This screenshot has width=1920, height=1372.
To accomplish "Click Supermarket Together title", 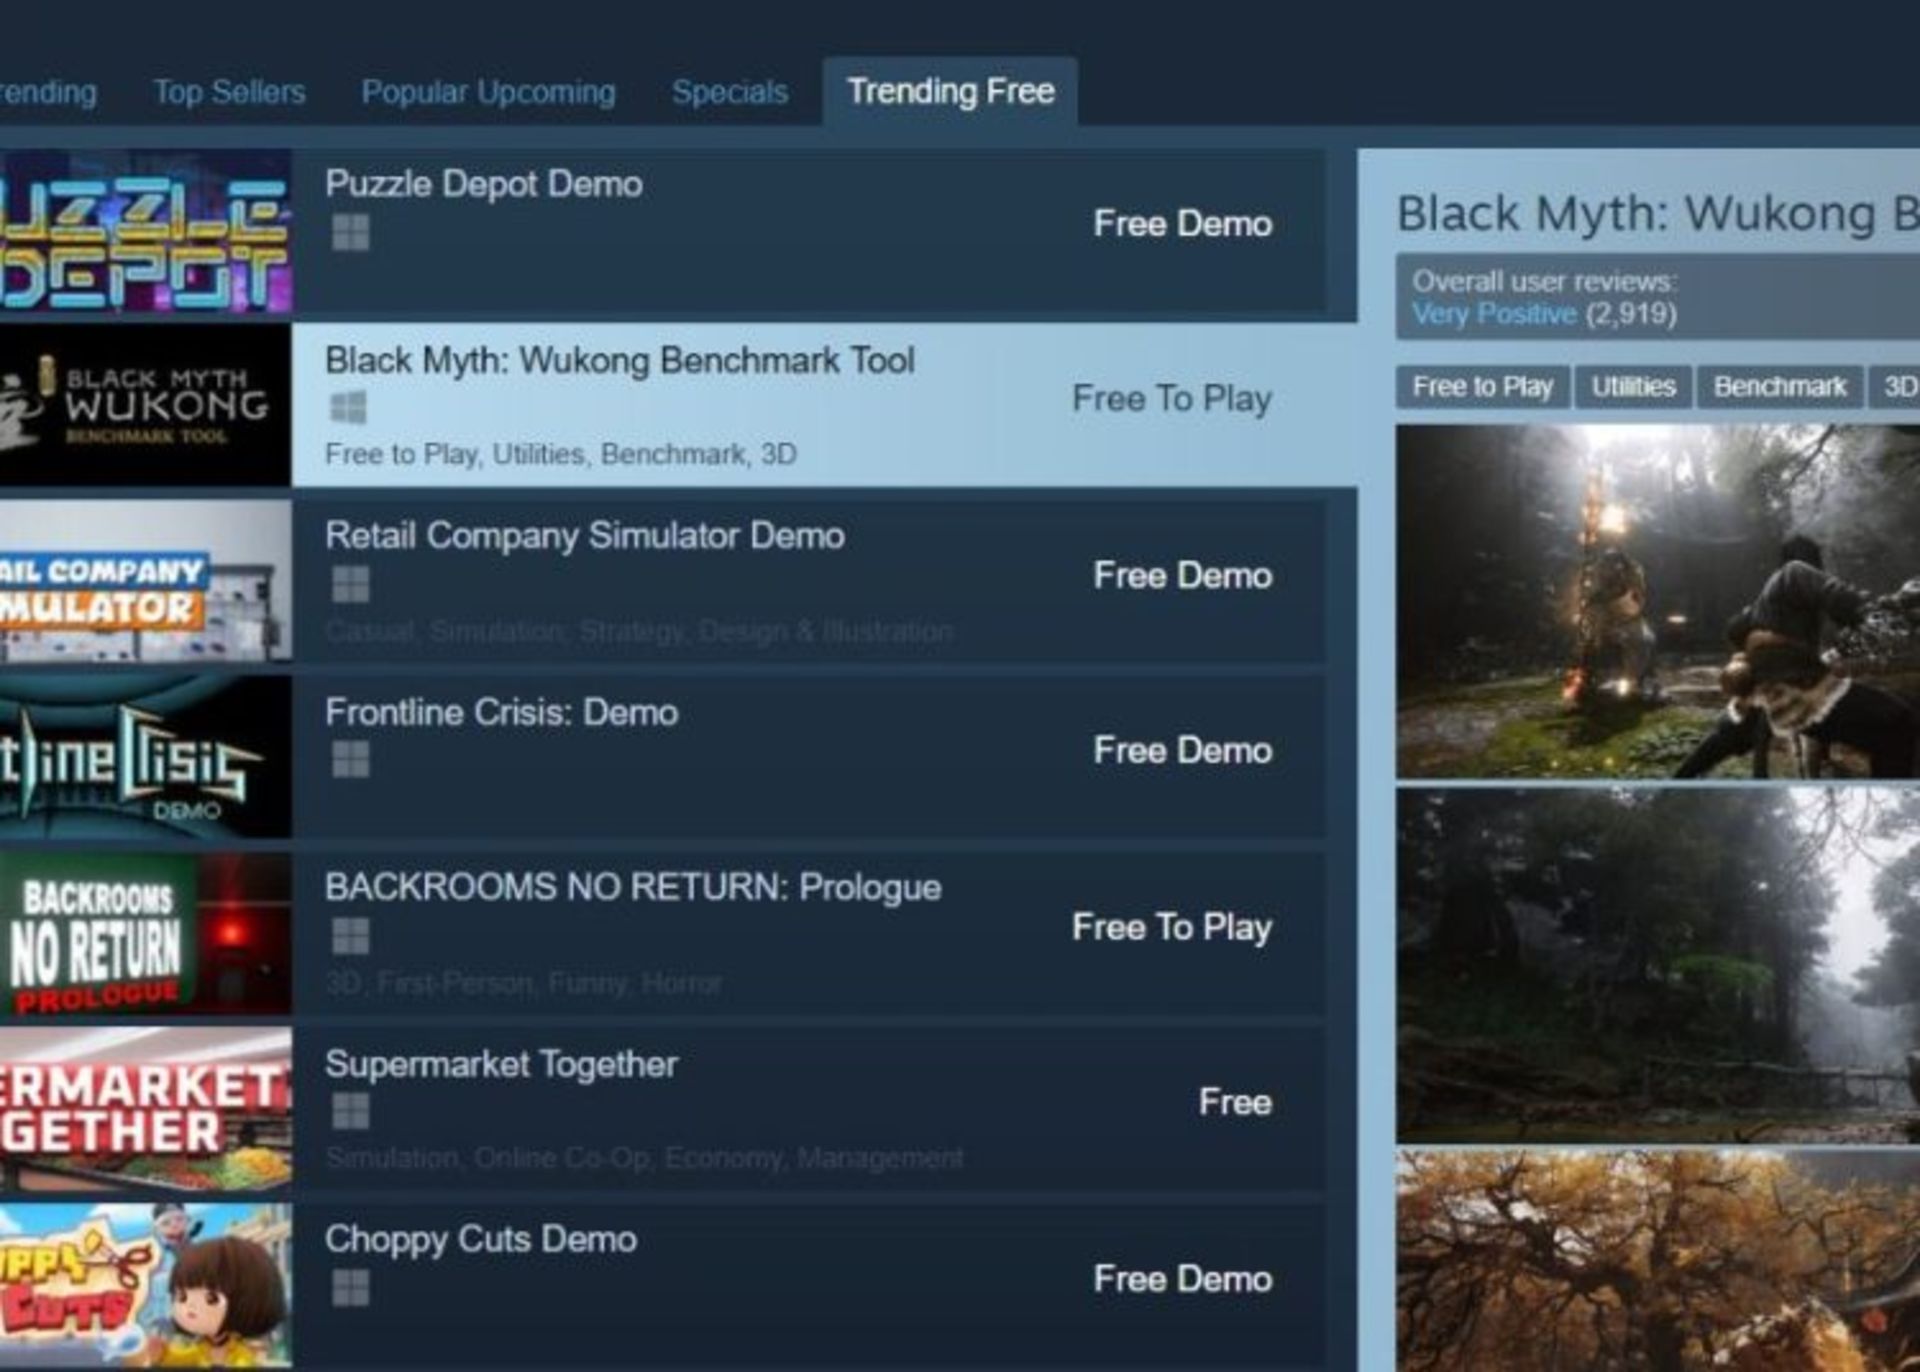I will pos(502,1065).
